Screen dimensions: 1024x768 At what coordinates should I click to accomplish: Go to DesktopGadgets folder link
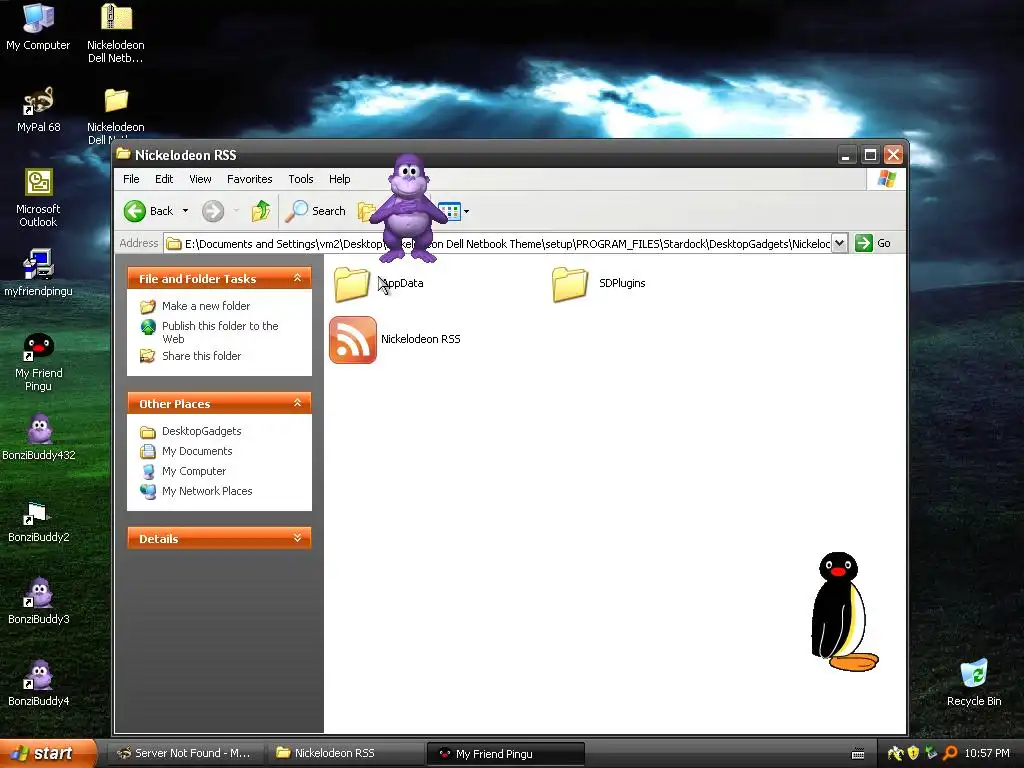tap(201, 431)
